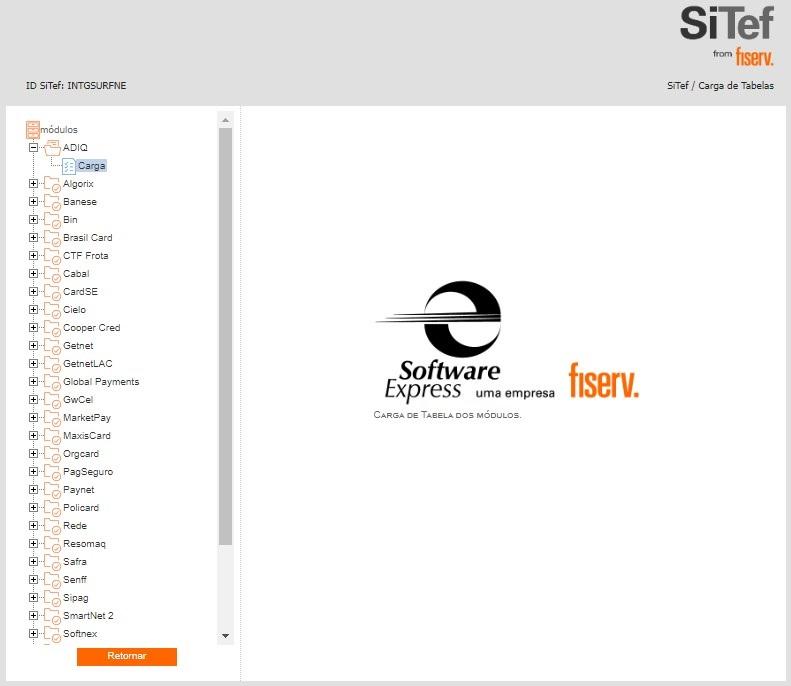The image size is (791, 686).
Task: Click the tree scrollbar down arrow
Action: pos(225,636)
